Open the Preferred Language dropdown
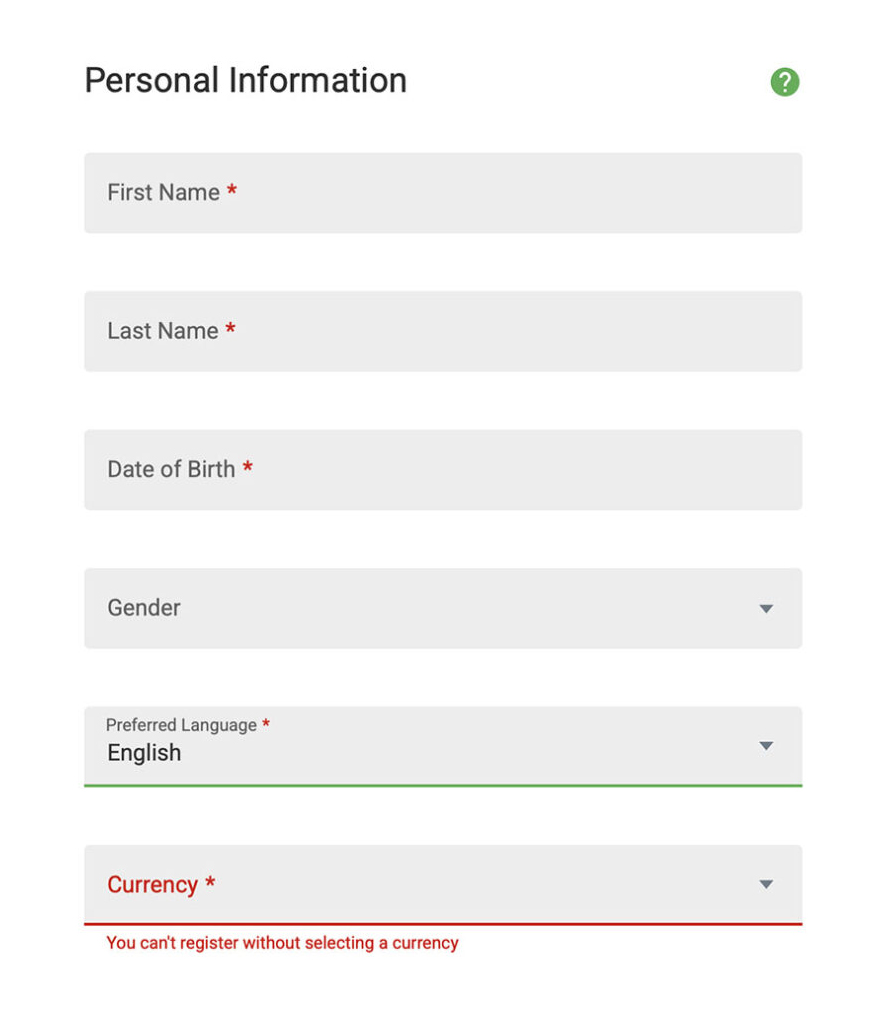The image size is (881, 1016). click(443, 746)
